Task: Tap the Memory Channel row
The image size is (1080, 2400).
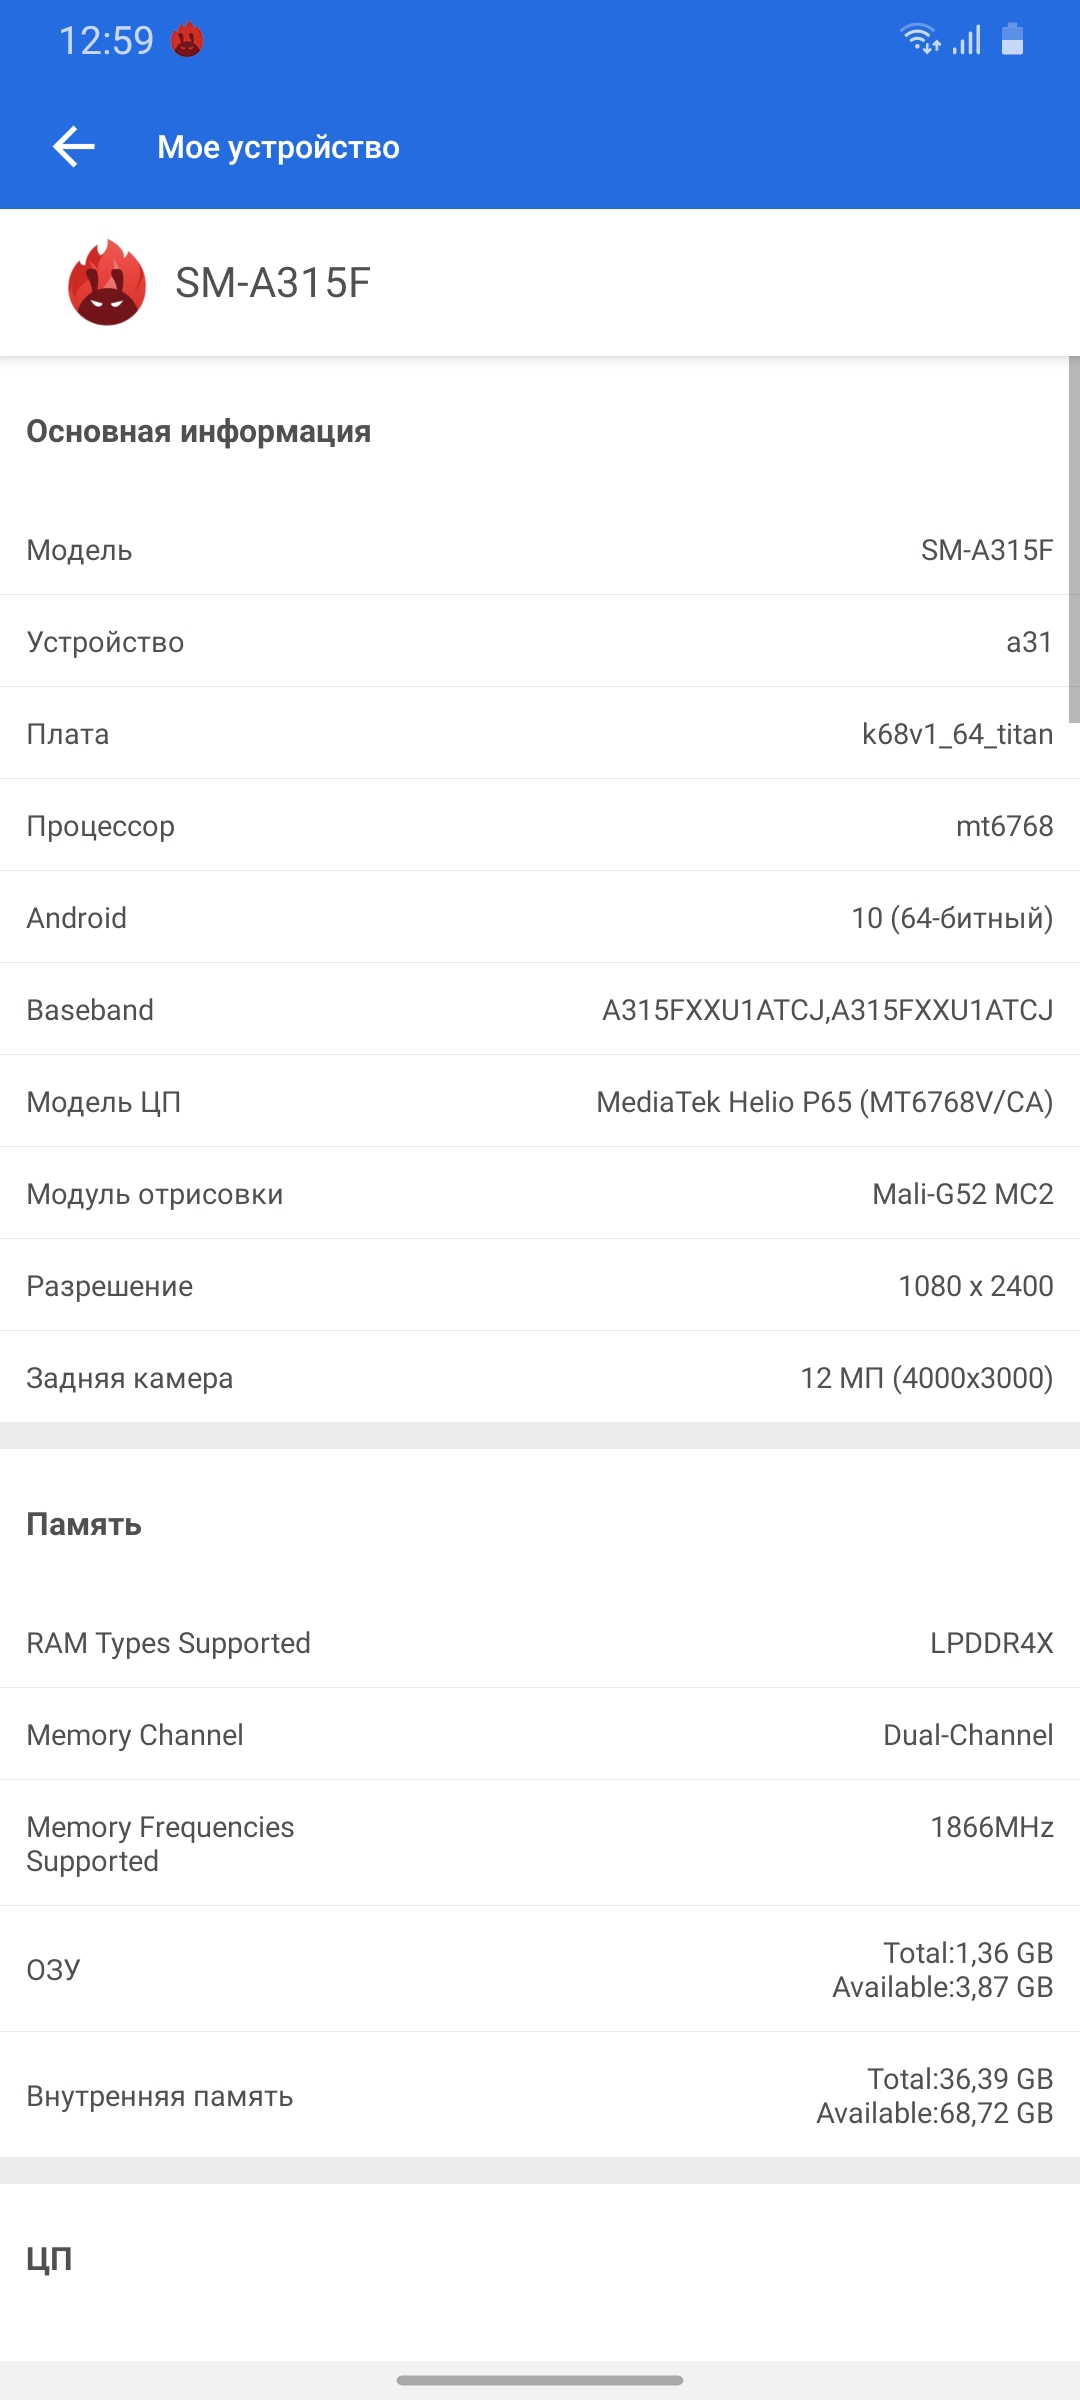Action: [x=540, y=1735]
